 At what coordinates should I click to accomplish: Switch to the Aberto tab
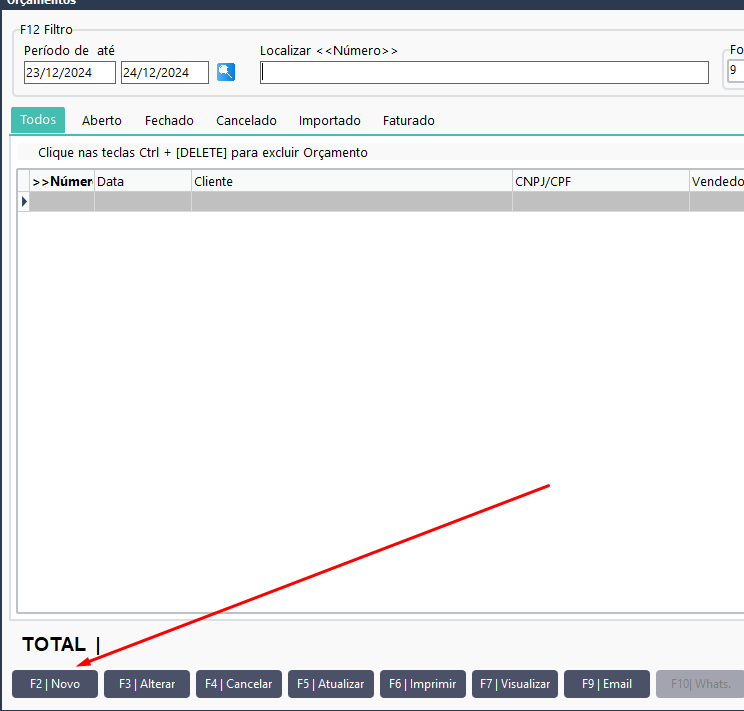pos(102,121)
